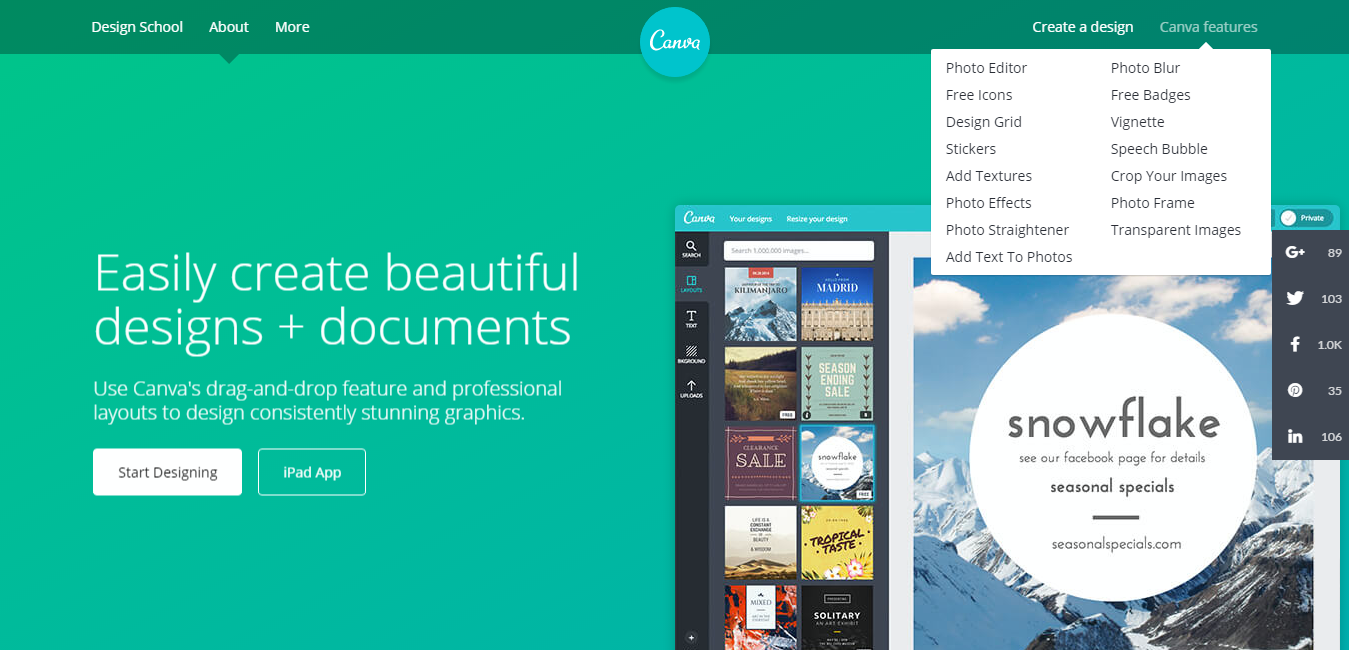Open the Bkground tool in the editor sidebar

[x=691, y=354]
